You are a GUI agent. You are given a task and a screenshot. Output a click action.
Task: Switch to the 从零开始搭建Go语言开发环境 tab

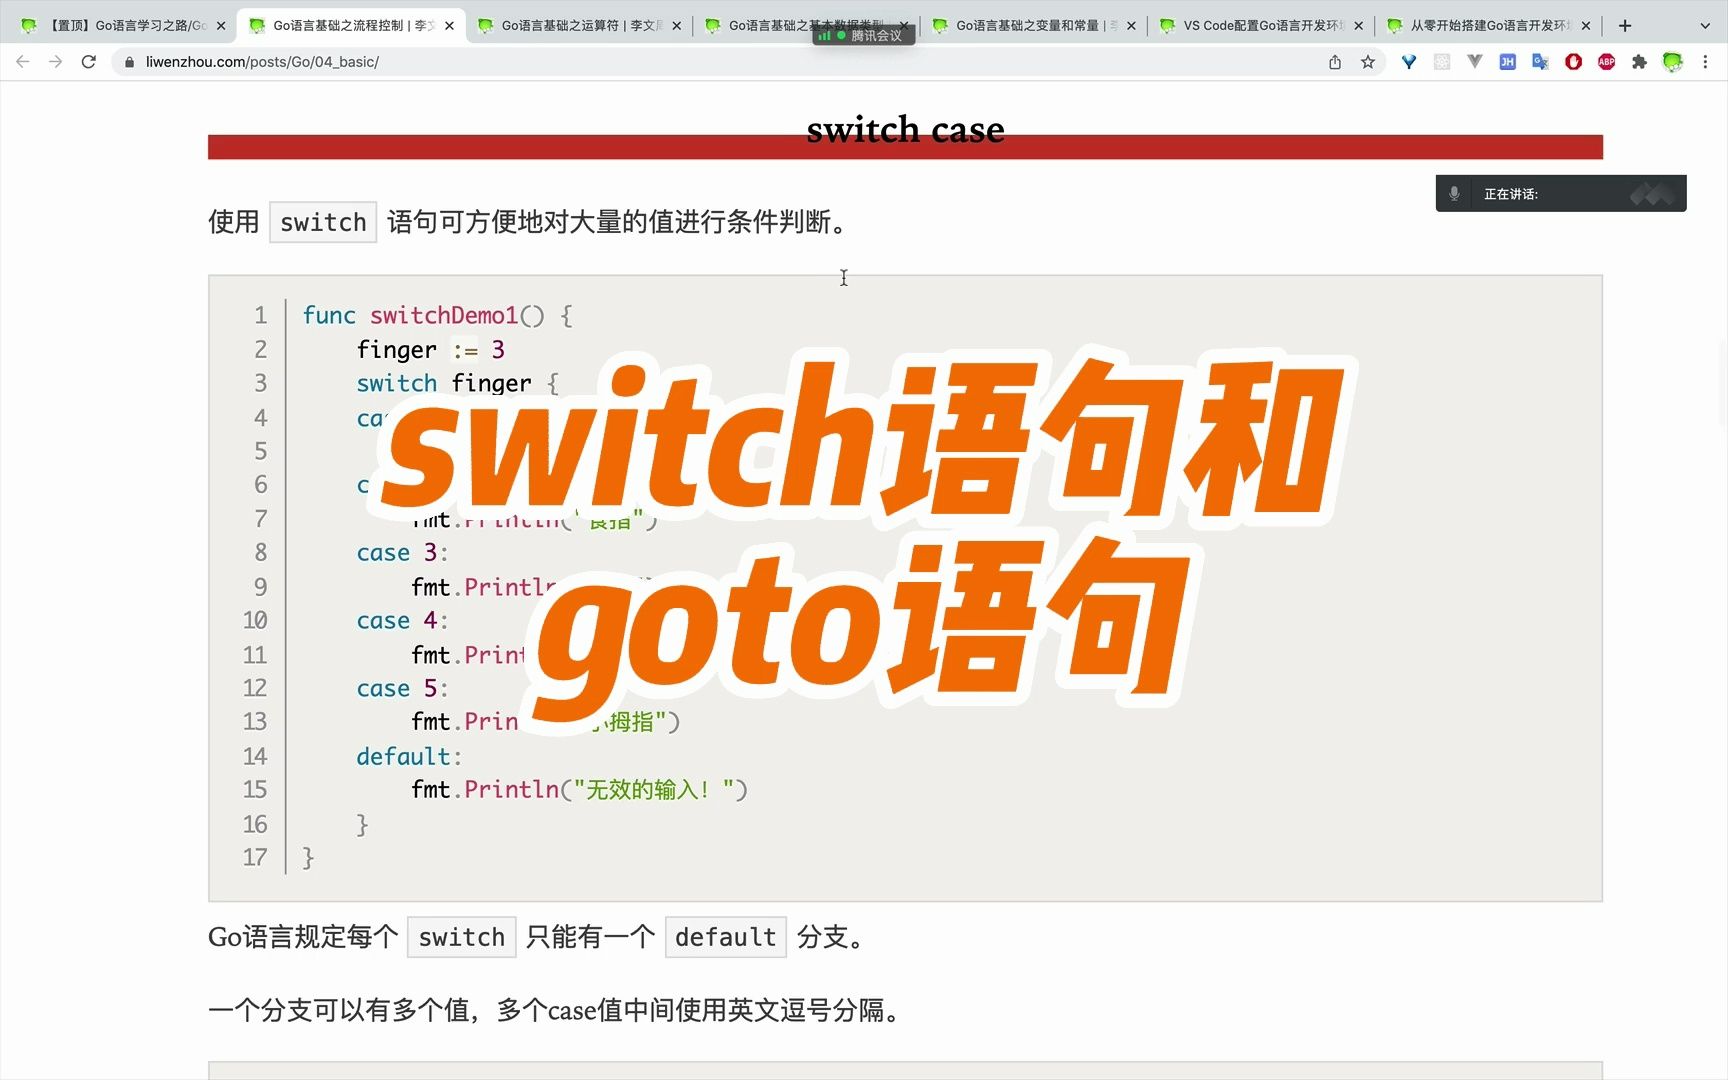pyautogui.click(x=1488, y=26)
